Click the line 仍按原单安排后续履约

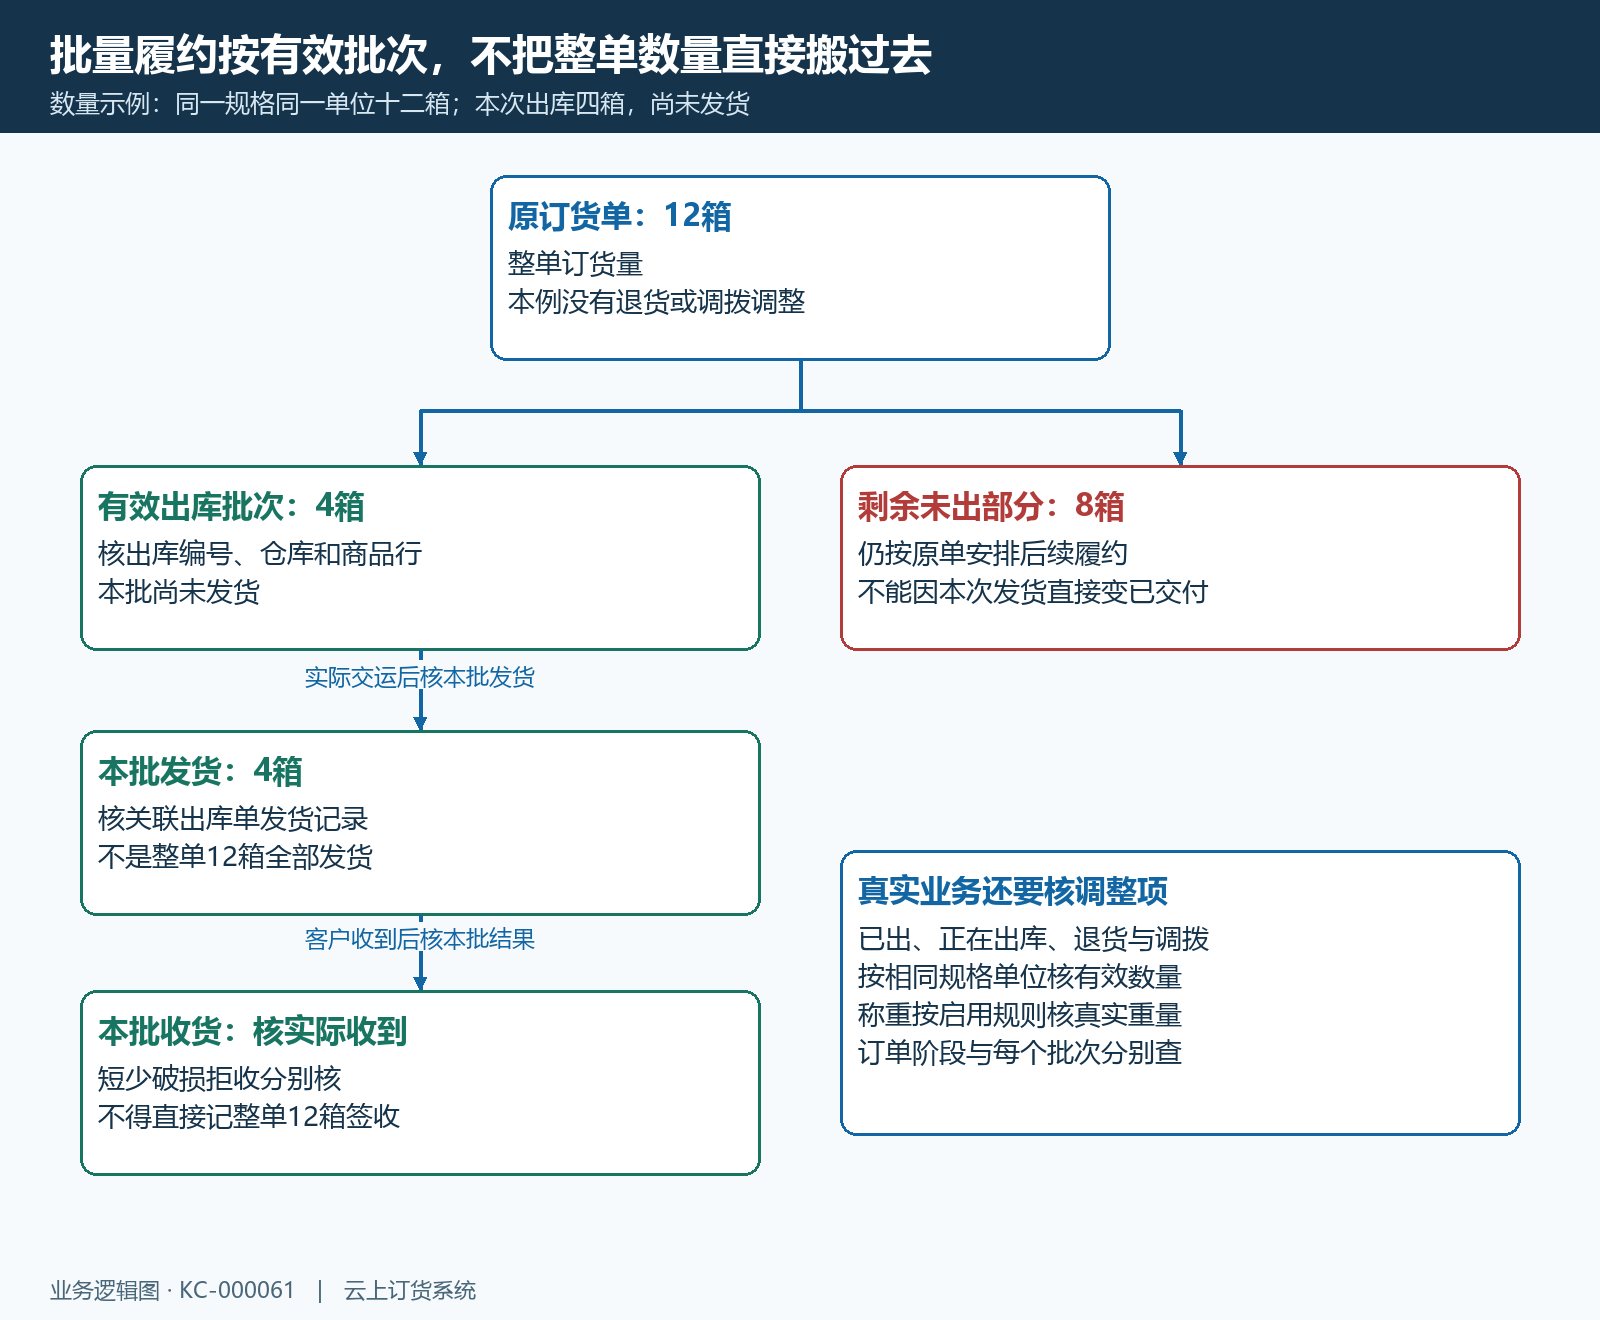(x=993, y=554)
